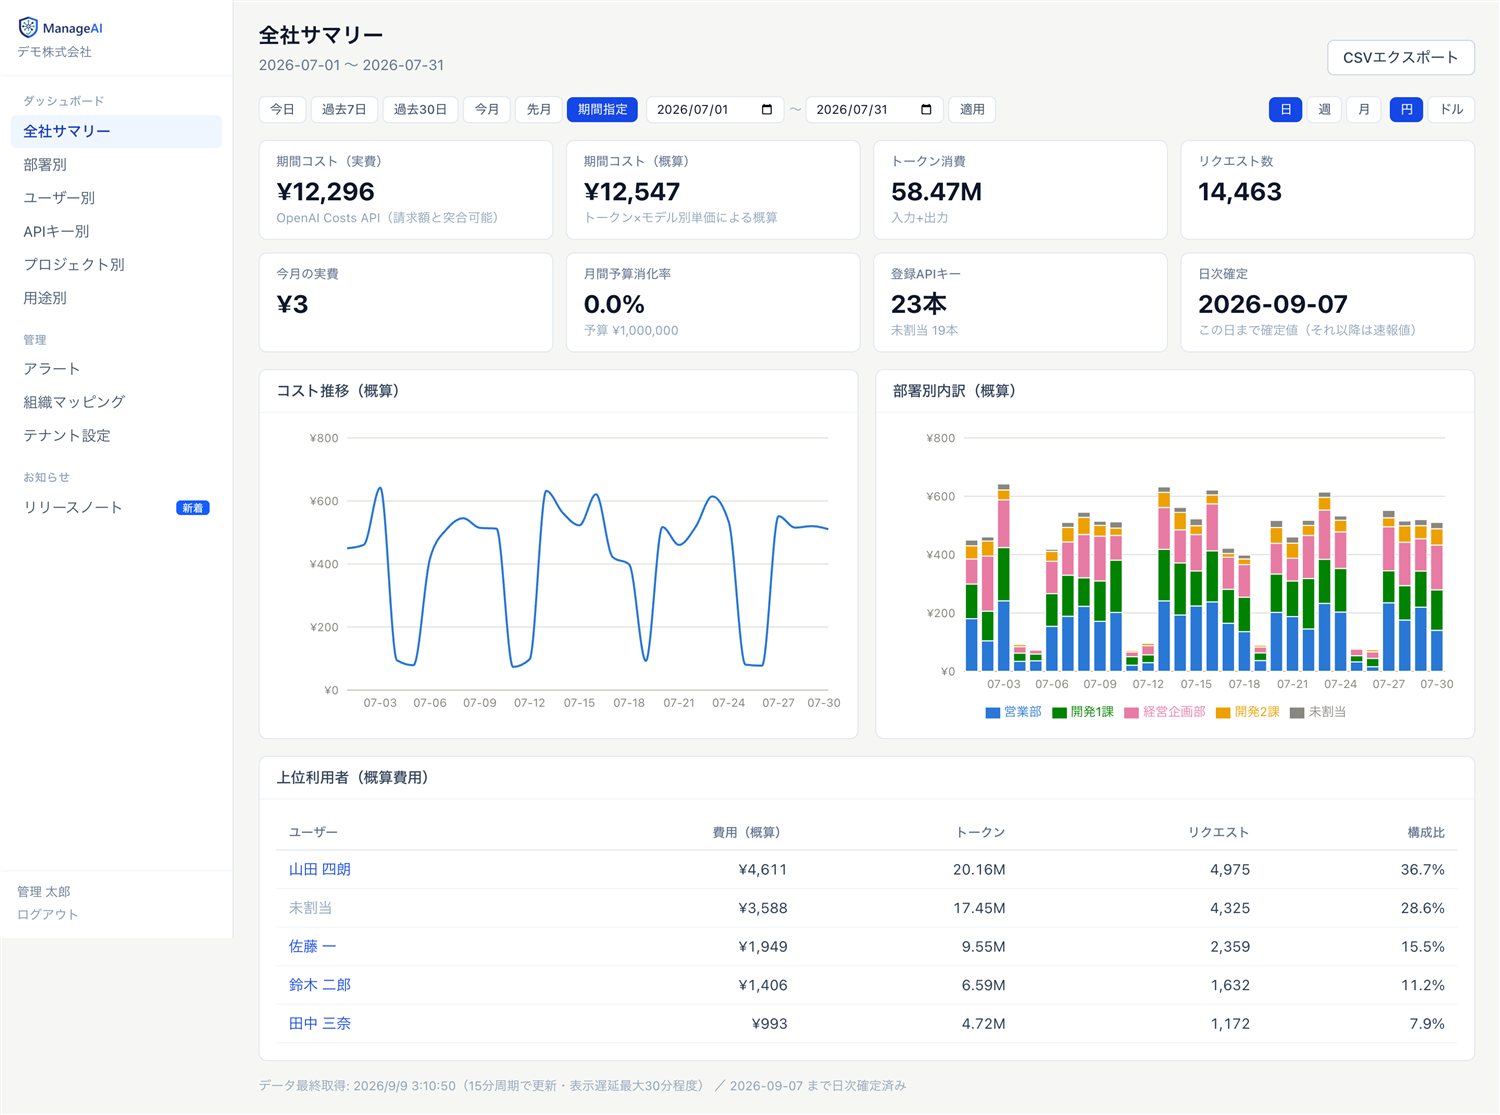Open 用途別 dashboard in sidebar

(116, 298)
